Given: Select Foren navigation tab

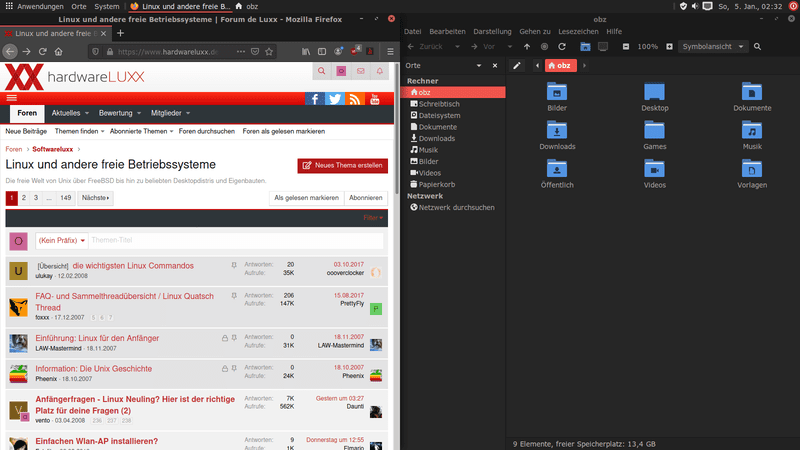Looking at the screenshot, I should coord(27,113).
